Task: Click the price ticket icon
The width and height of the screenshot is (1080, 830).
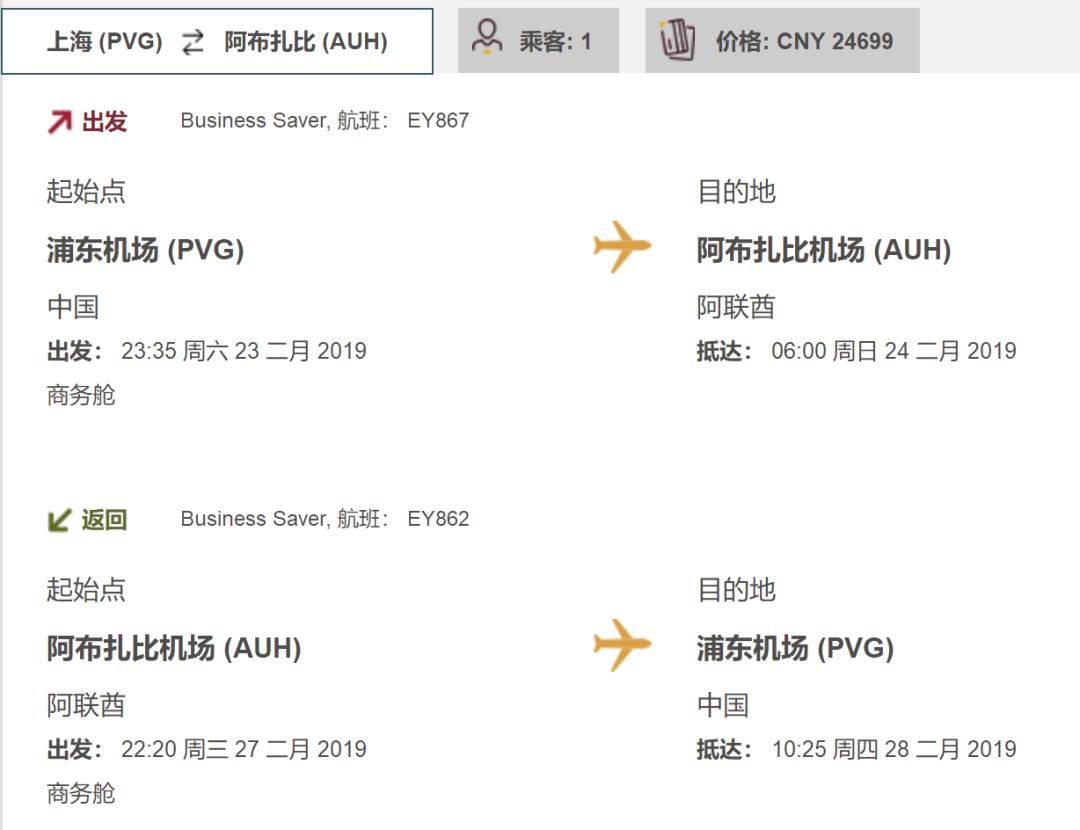Action: click(678, 40)
